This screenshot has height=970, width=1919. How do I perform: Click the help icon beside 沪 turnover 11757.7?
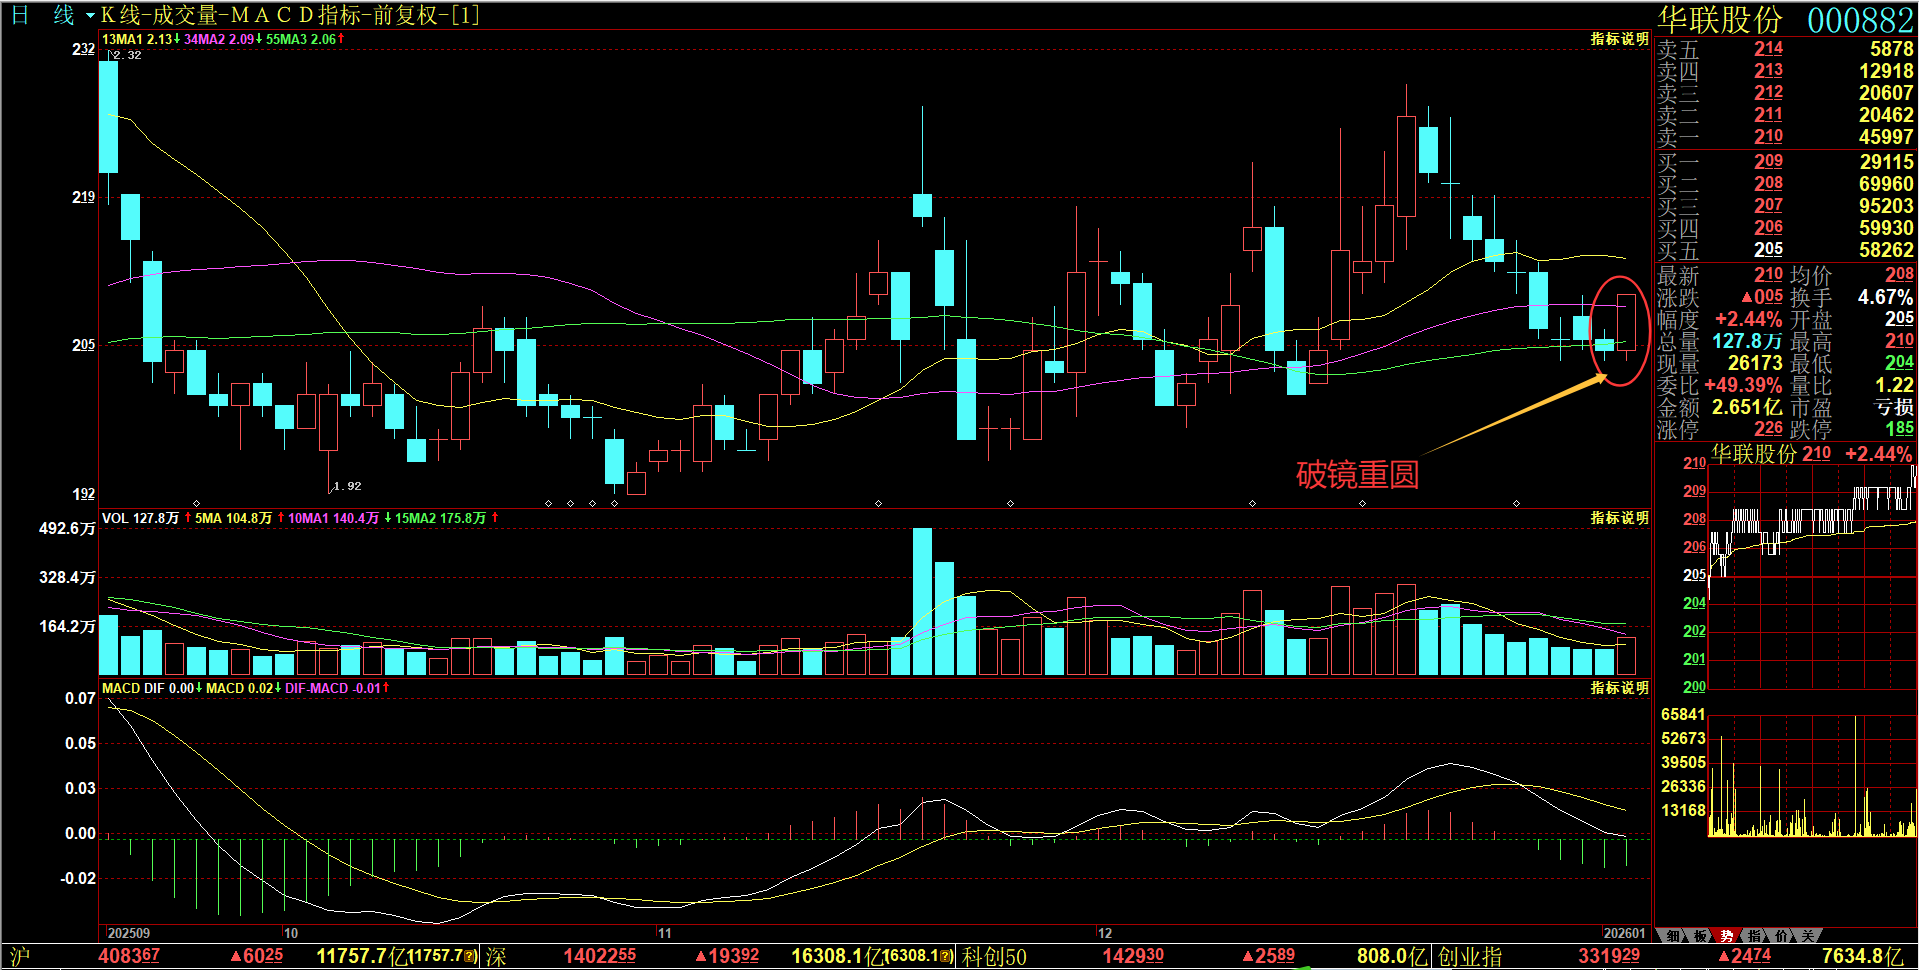click(x=470, y=956)
